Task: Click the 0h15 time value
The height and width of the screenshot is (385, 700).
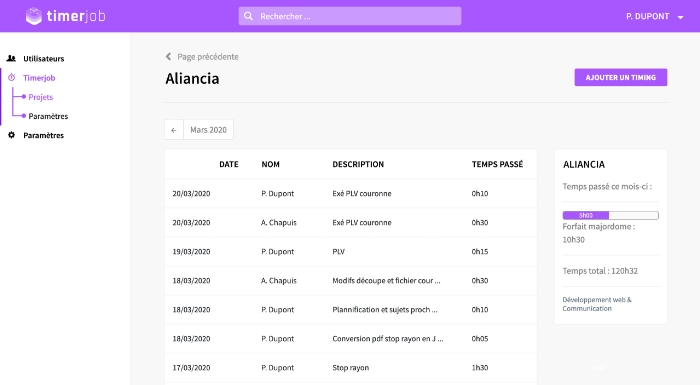Action: pyautogui.click(x=480, y=251)
